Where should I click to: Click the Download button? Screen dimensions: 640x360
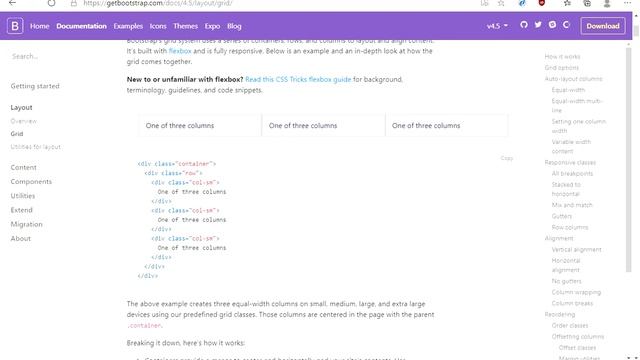603,26
